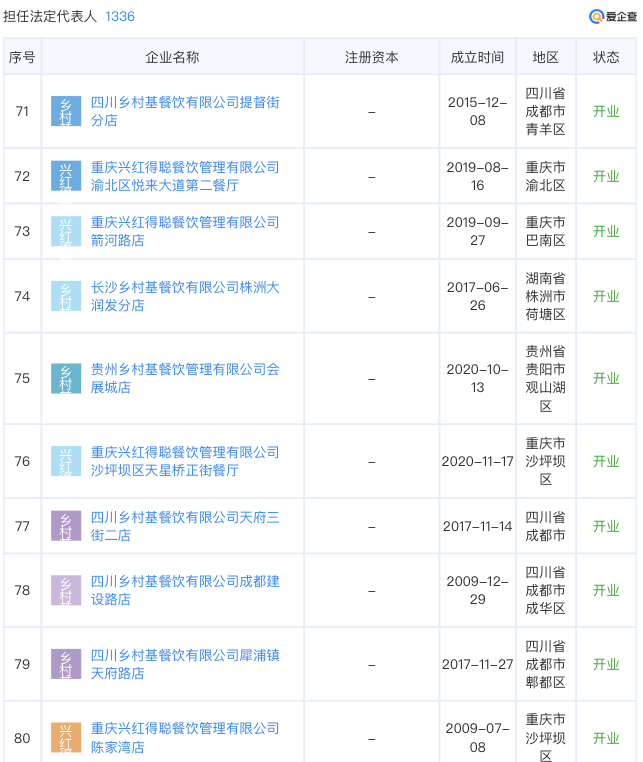Click orange logo for 陈家湾店 row

tap(66, 738)
